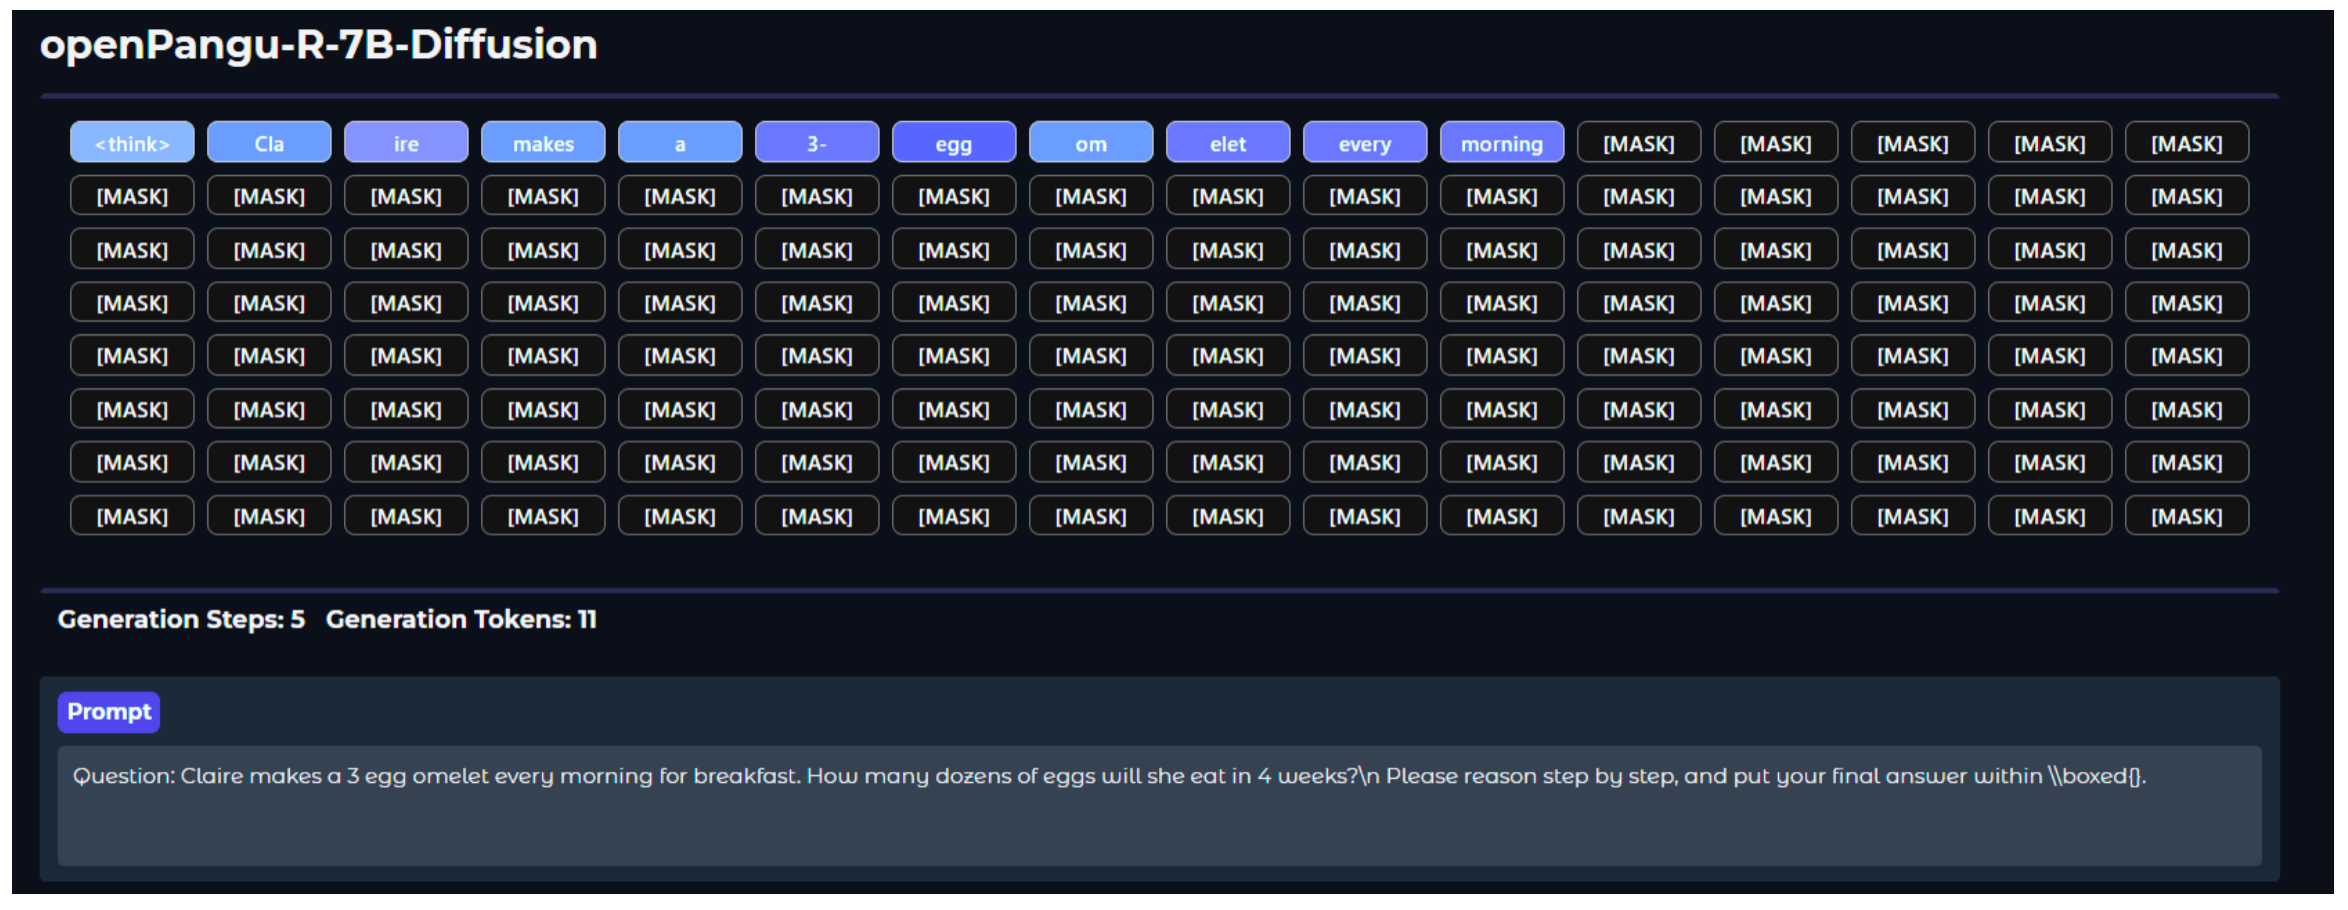This screenshot has width=2348, height=910.
Task: Click the [MASK] token right after 'morning'
Action: 1639,143
